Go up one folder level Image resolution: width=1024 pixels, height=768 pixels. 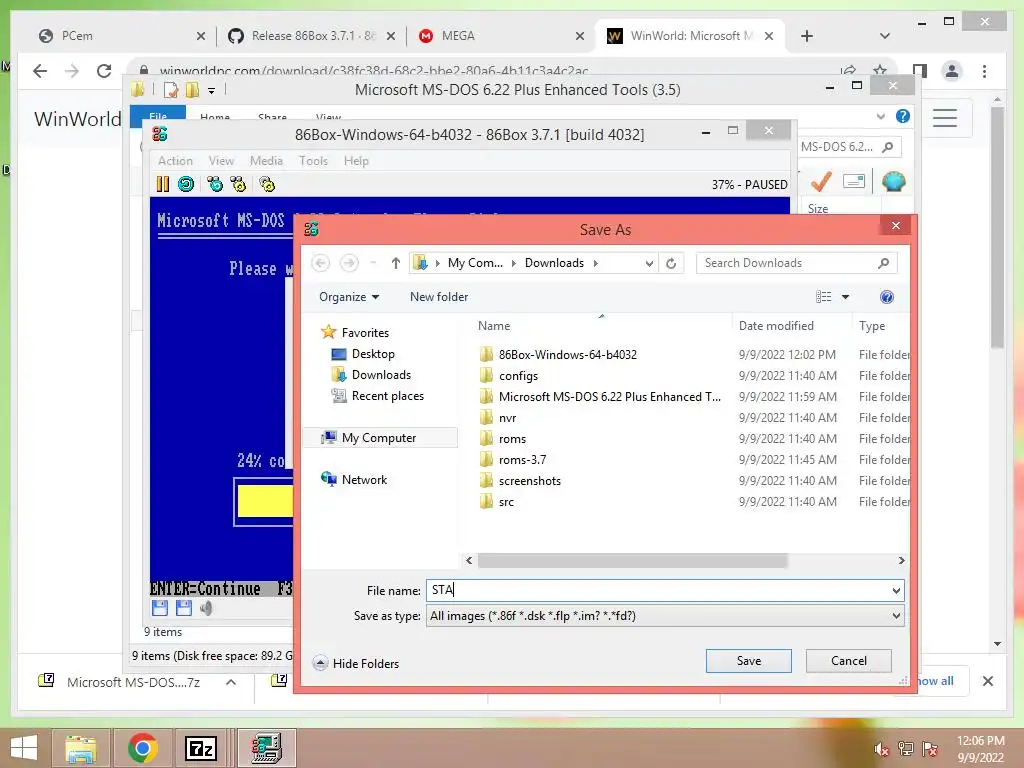396,263
